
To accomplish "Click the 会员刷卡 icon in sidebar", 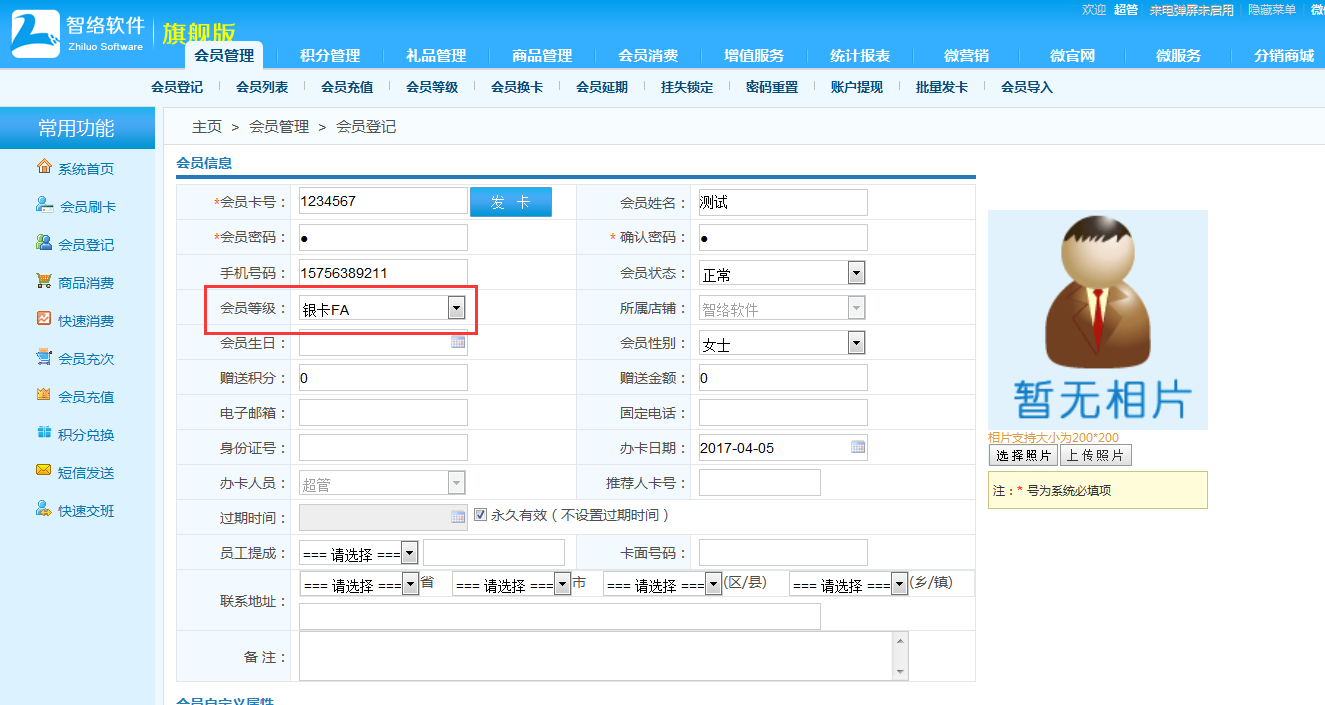I will [44, 205].
